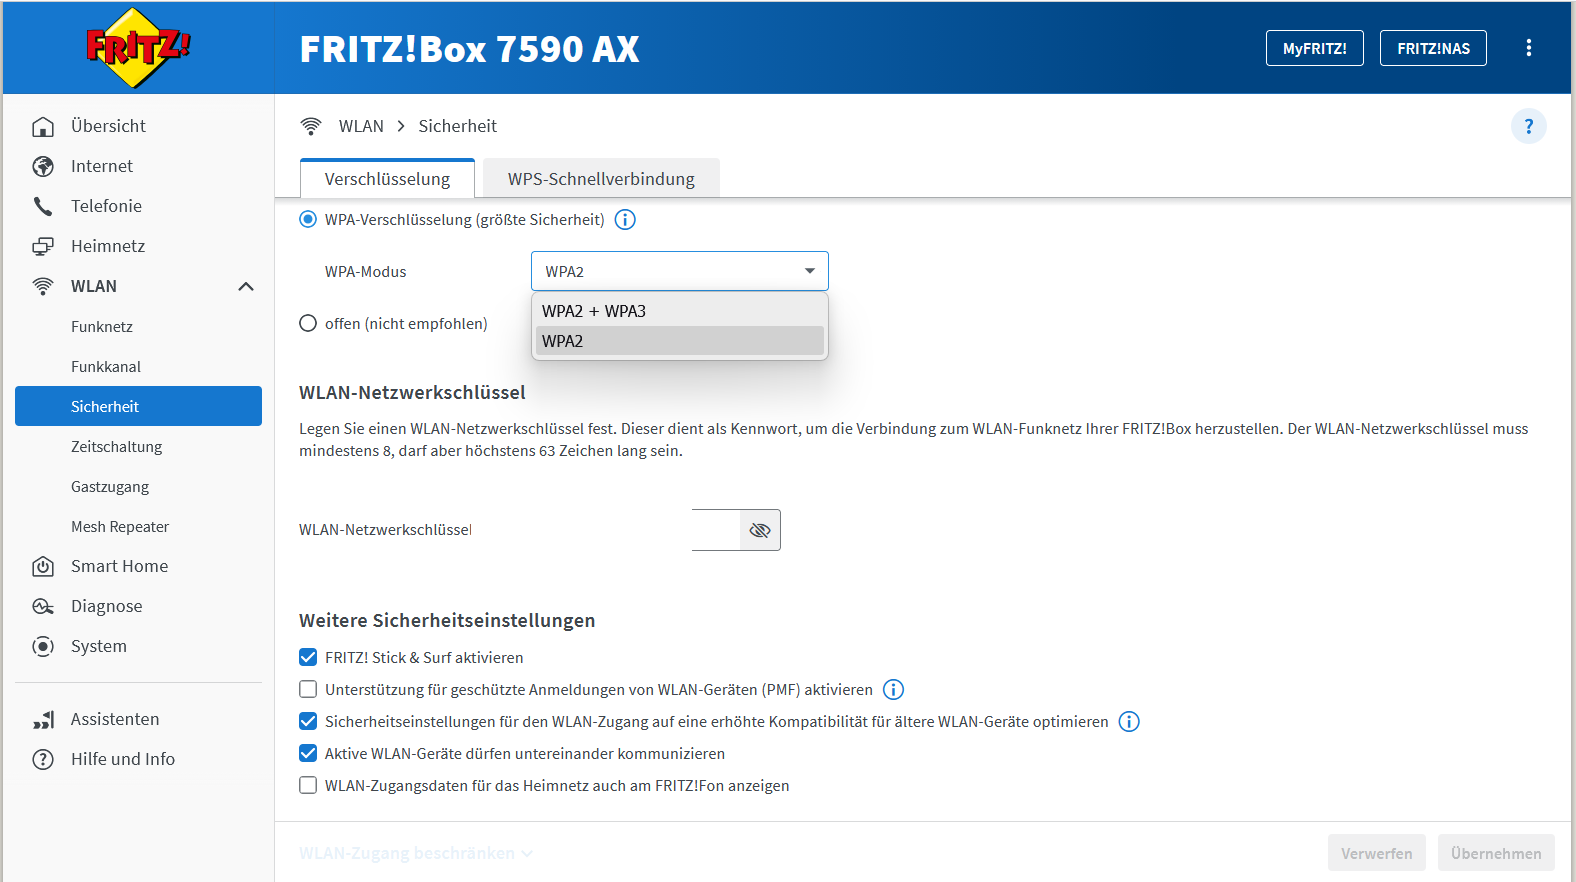Collapse the WLAN sidebar section

pos(246,286)
